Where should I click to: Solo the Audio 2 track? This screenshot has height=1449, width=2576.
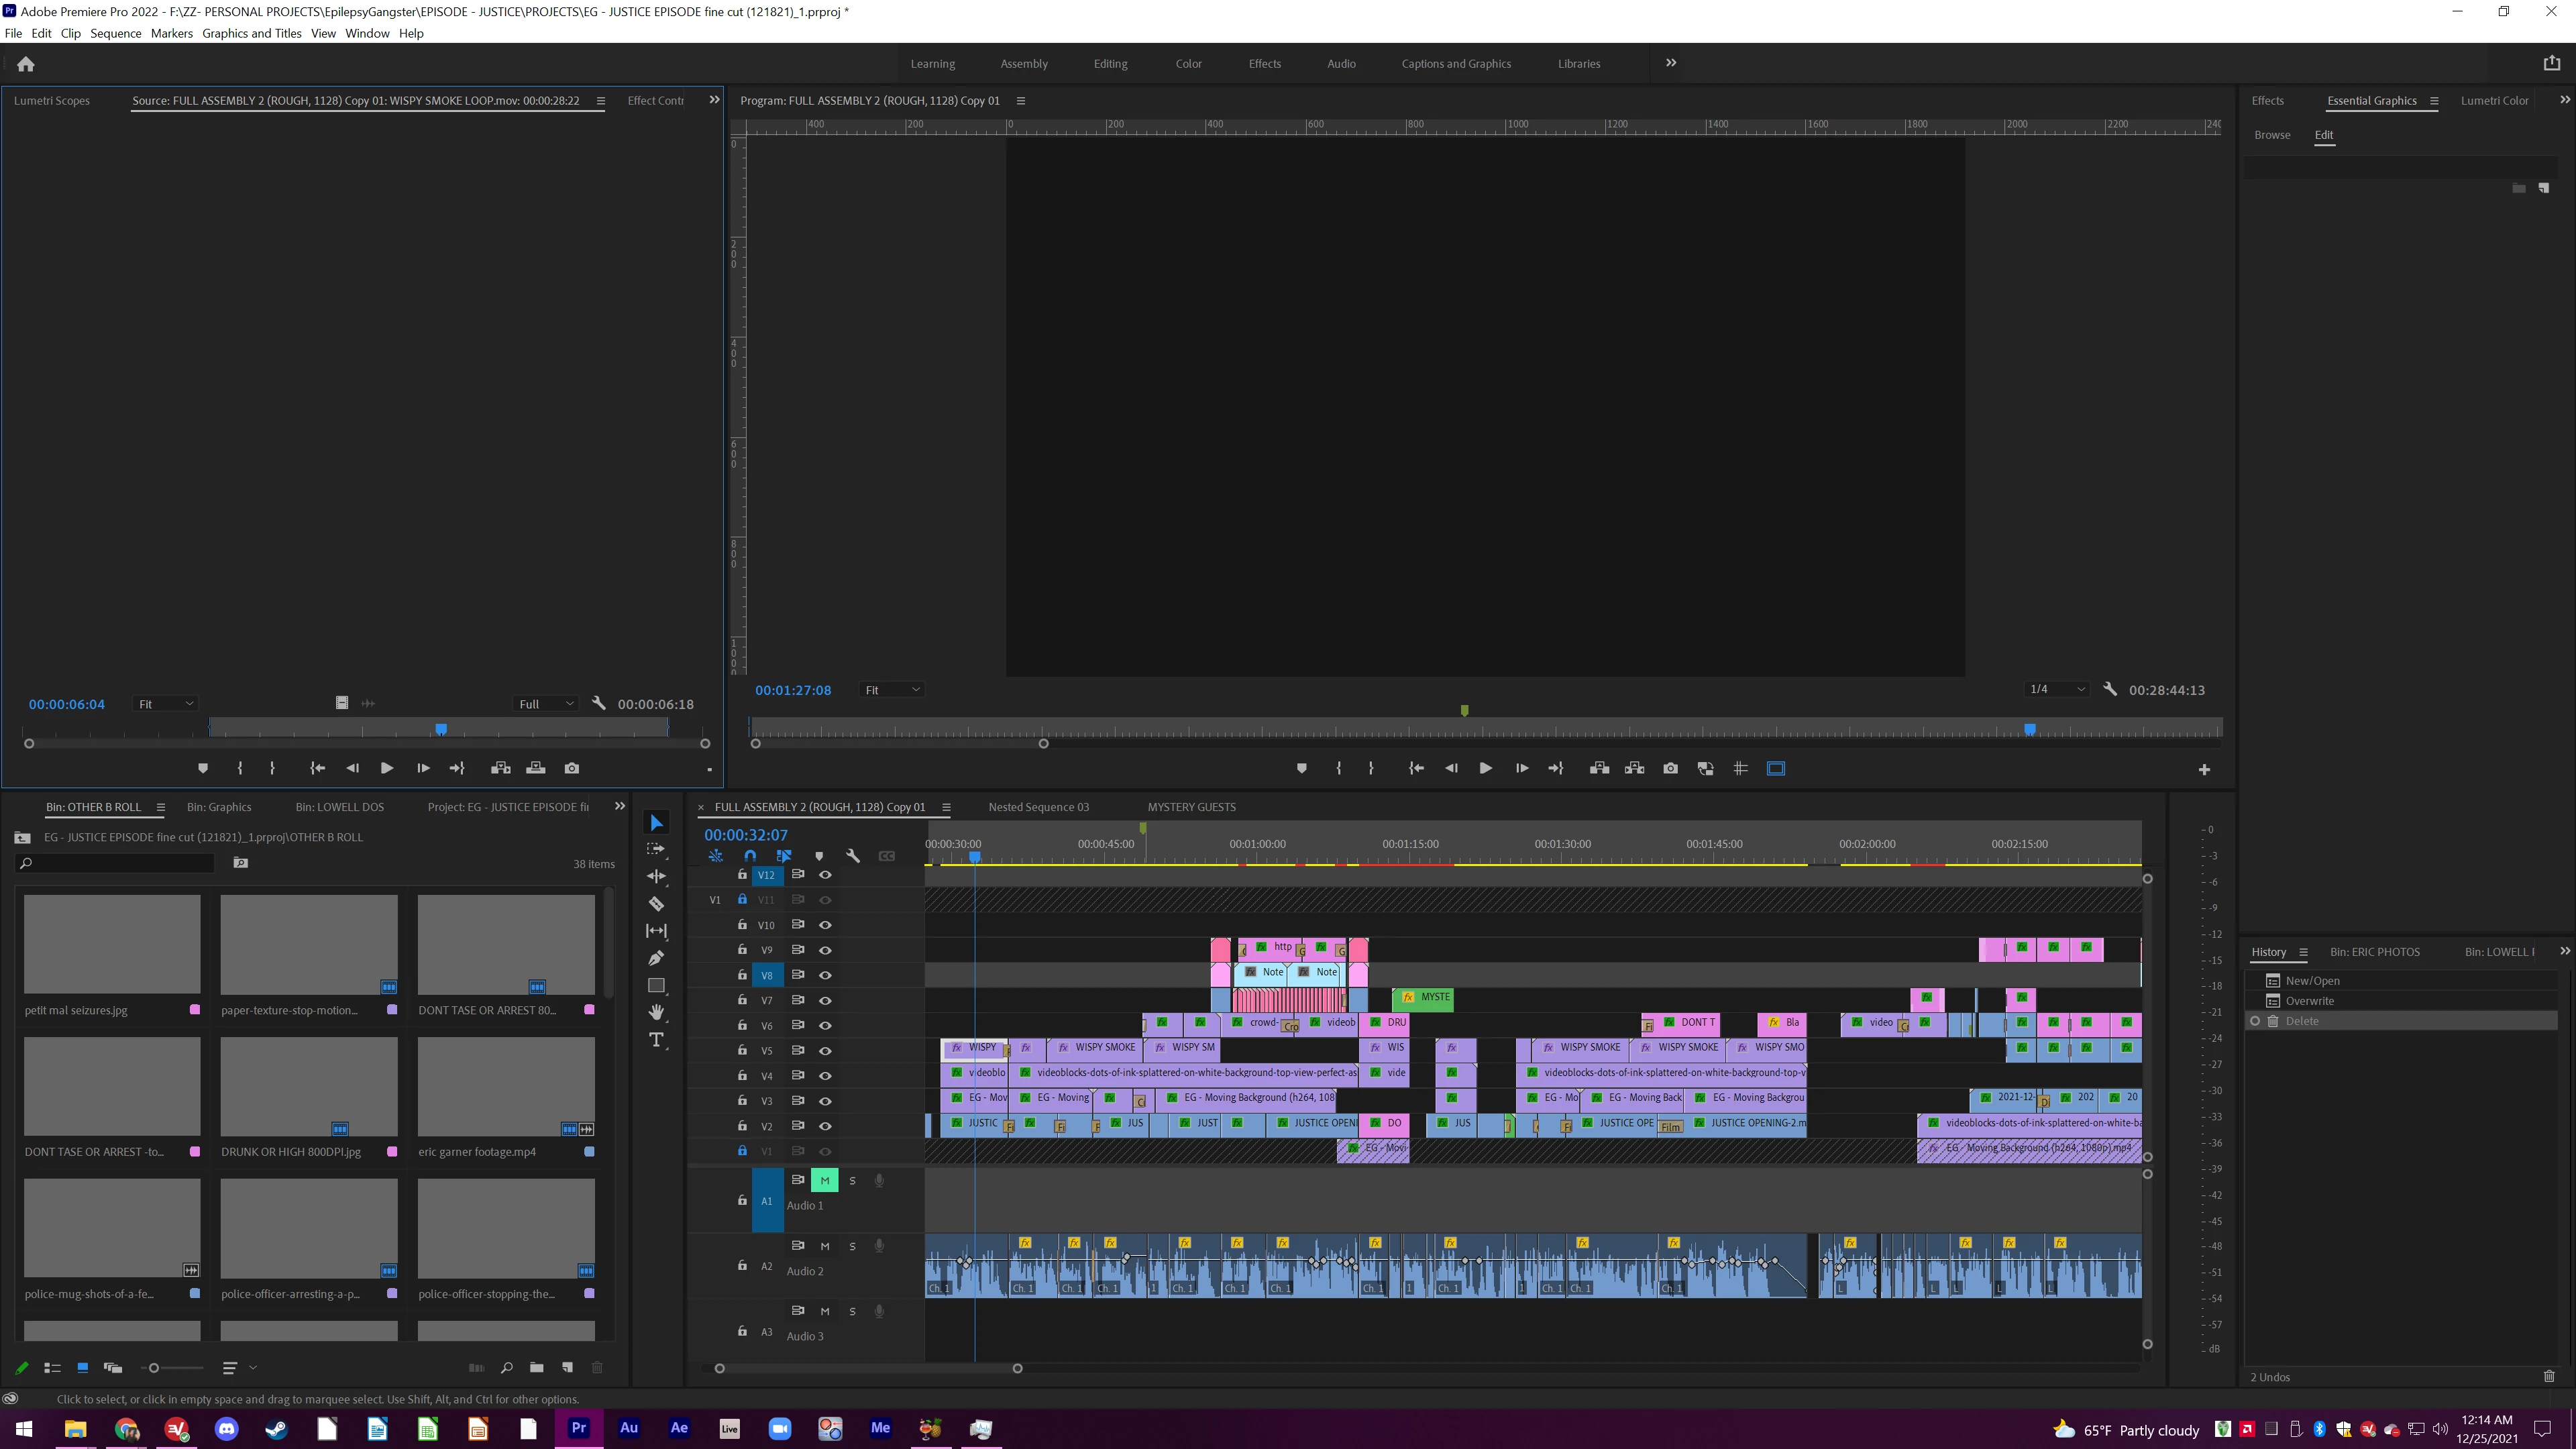point(852,1246)
